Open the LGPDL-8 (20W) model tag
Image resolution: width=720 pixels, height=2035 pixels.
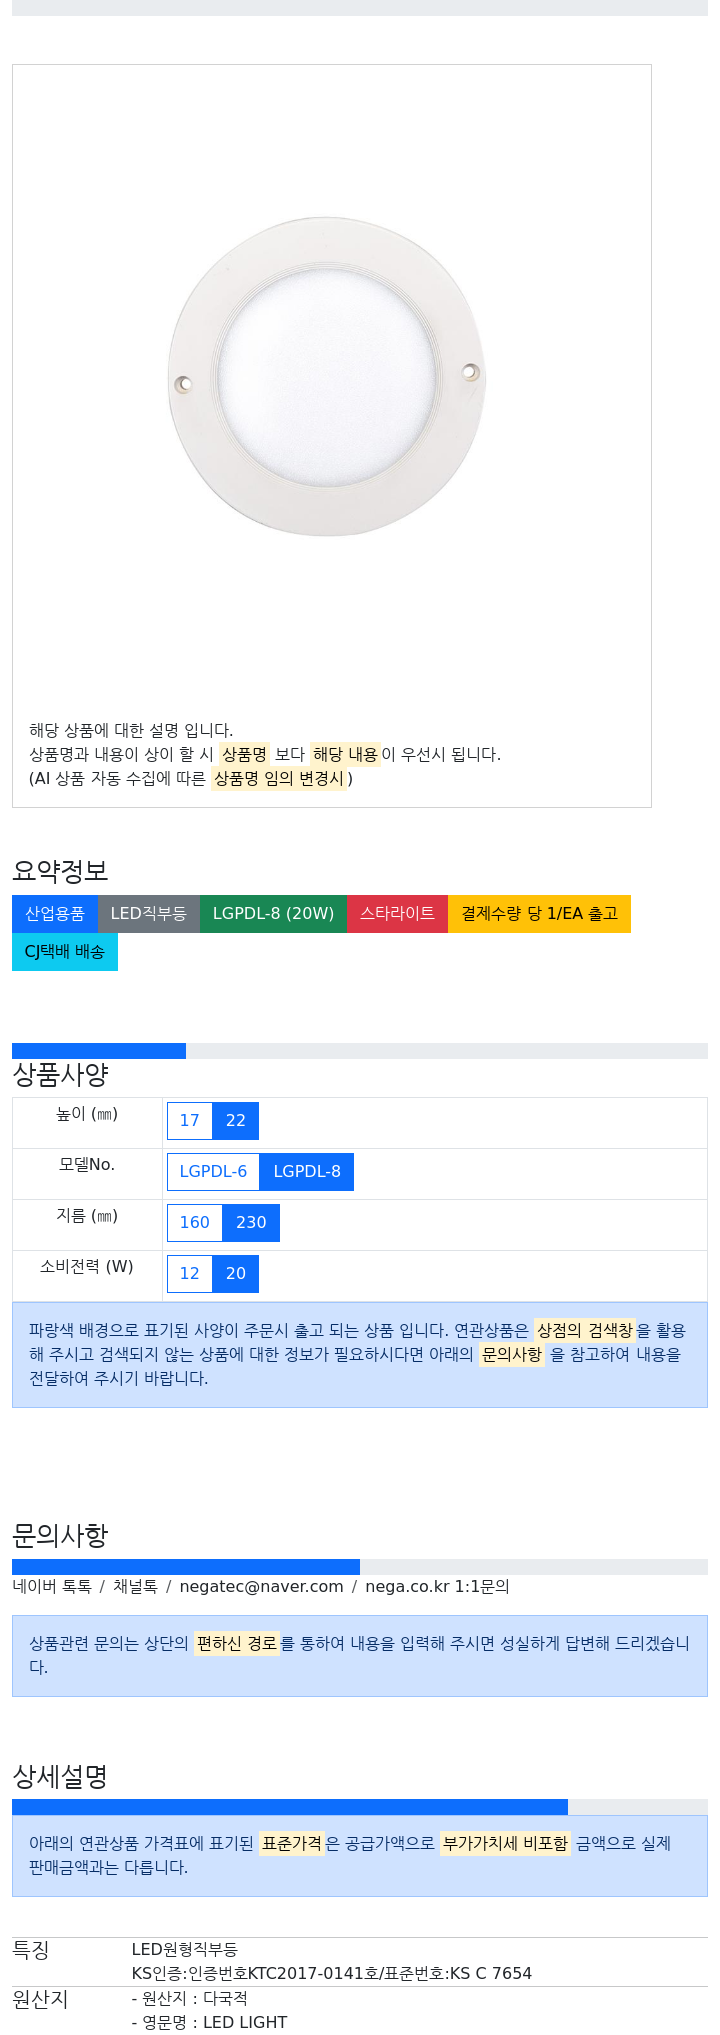coord(273,914)
